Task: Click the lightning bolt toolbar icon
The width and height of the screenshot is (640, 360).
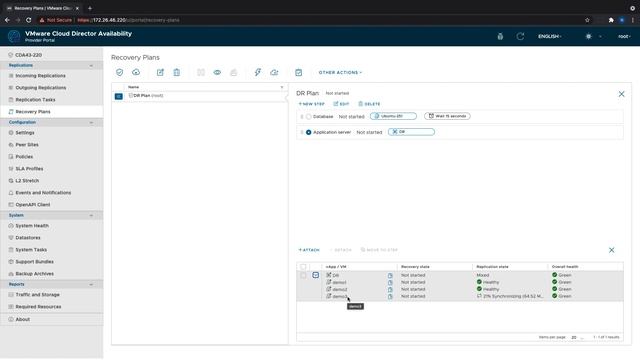Action: click(x=258, y=72)
